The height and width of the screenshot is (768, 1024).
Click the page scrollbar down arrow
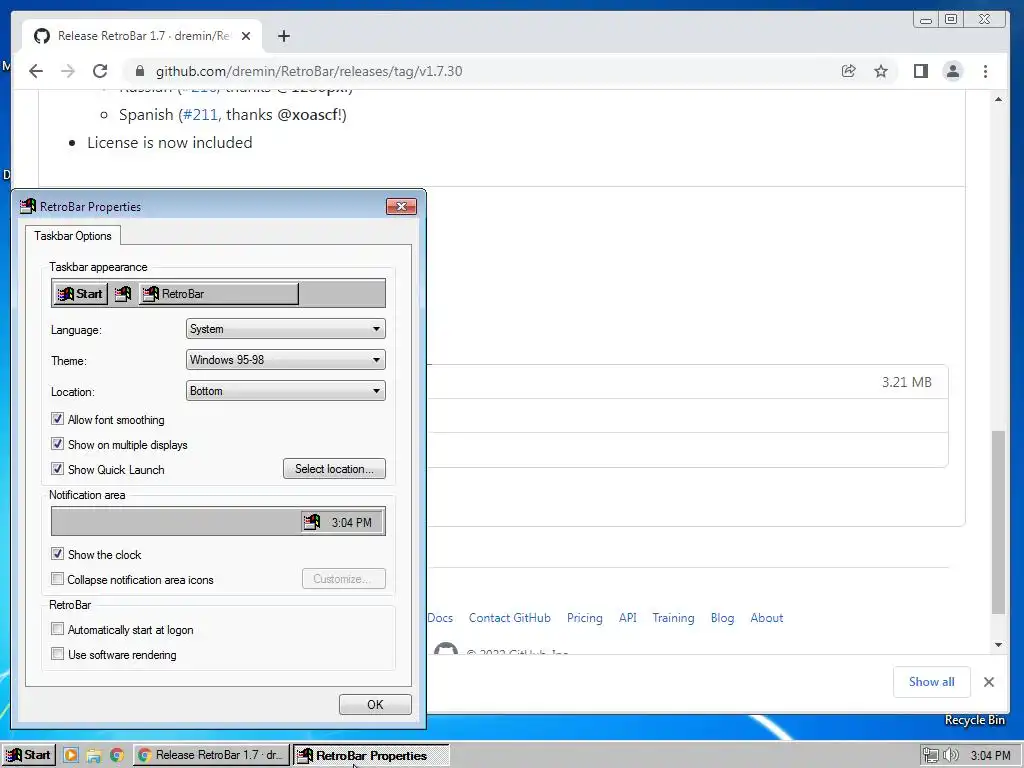click(x=998, y=645)
